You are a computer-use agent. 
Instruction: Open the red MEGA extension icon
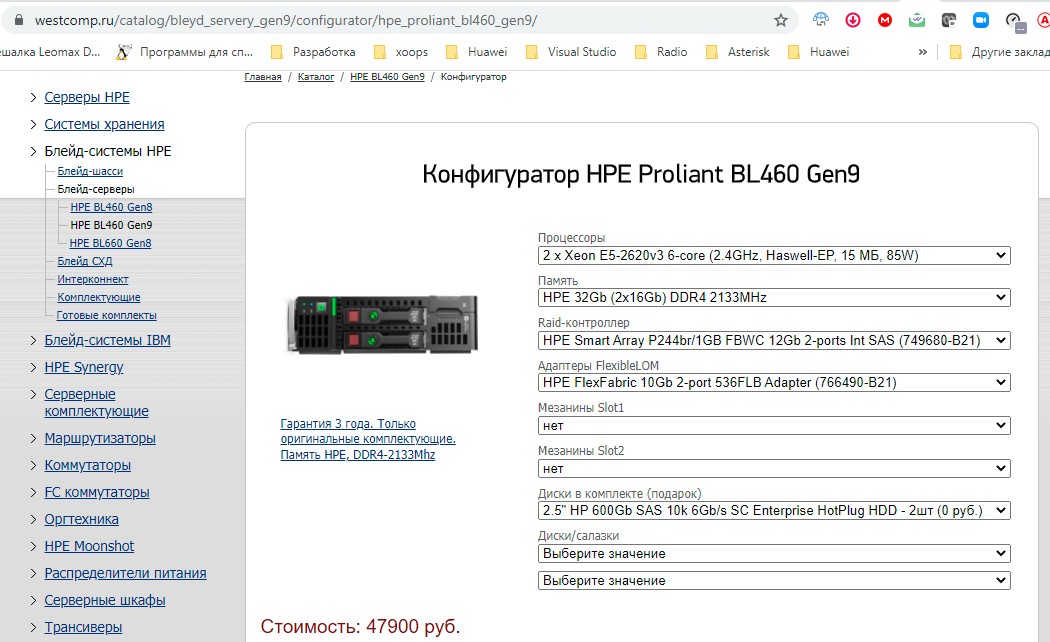click(885, 20)
